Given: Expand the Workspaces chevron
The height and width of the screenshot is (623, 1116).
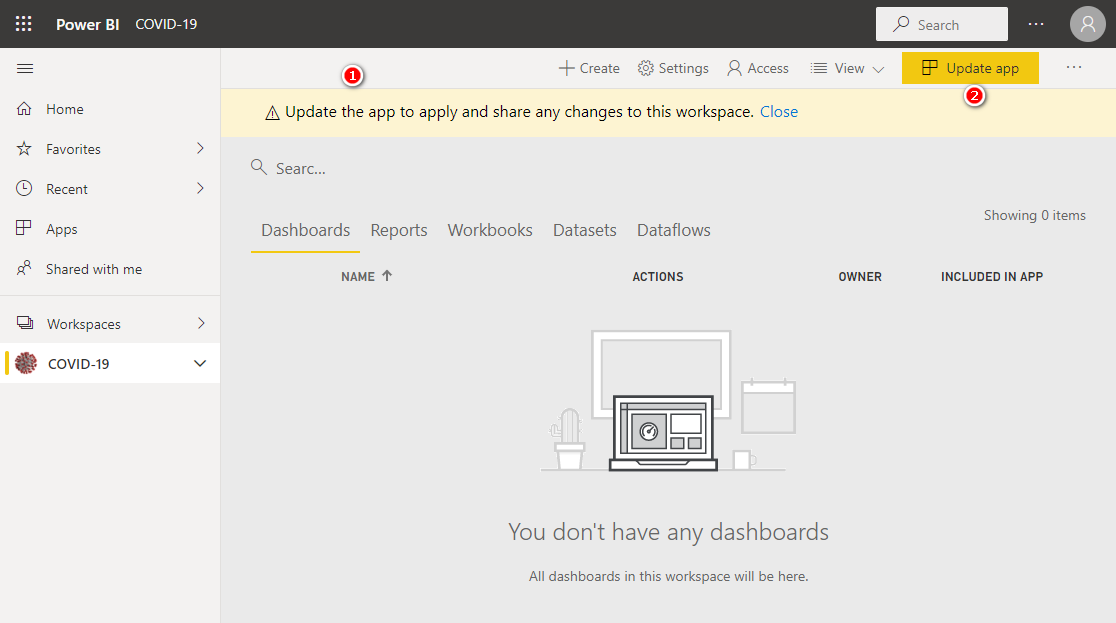Looking at the screenshot, I should (x=201, y=323).
